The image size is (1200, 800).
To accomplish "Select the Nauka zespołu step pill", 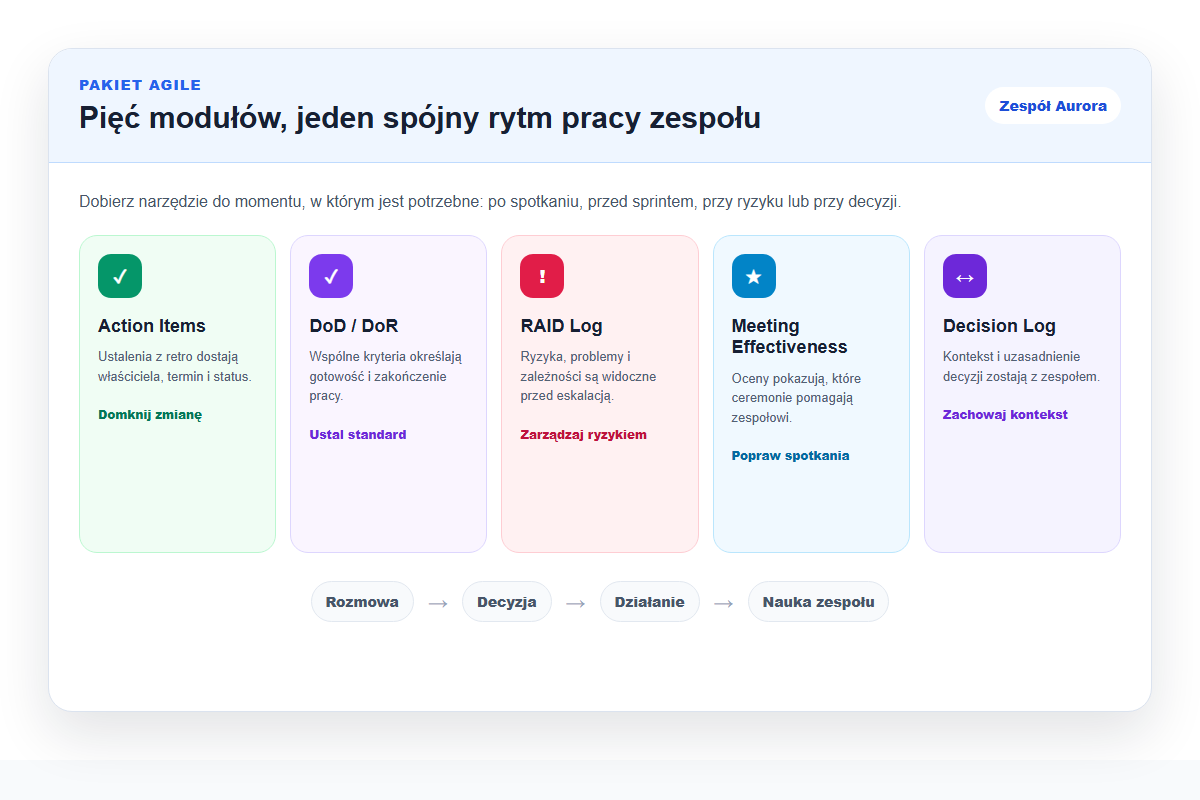I will [818, 601].
